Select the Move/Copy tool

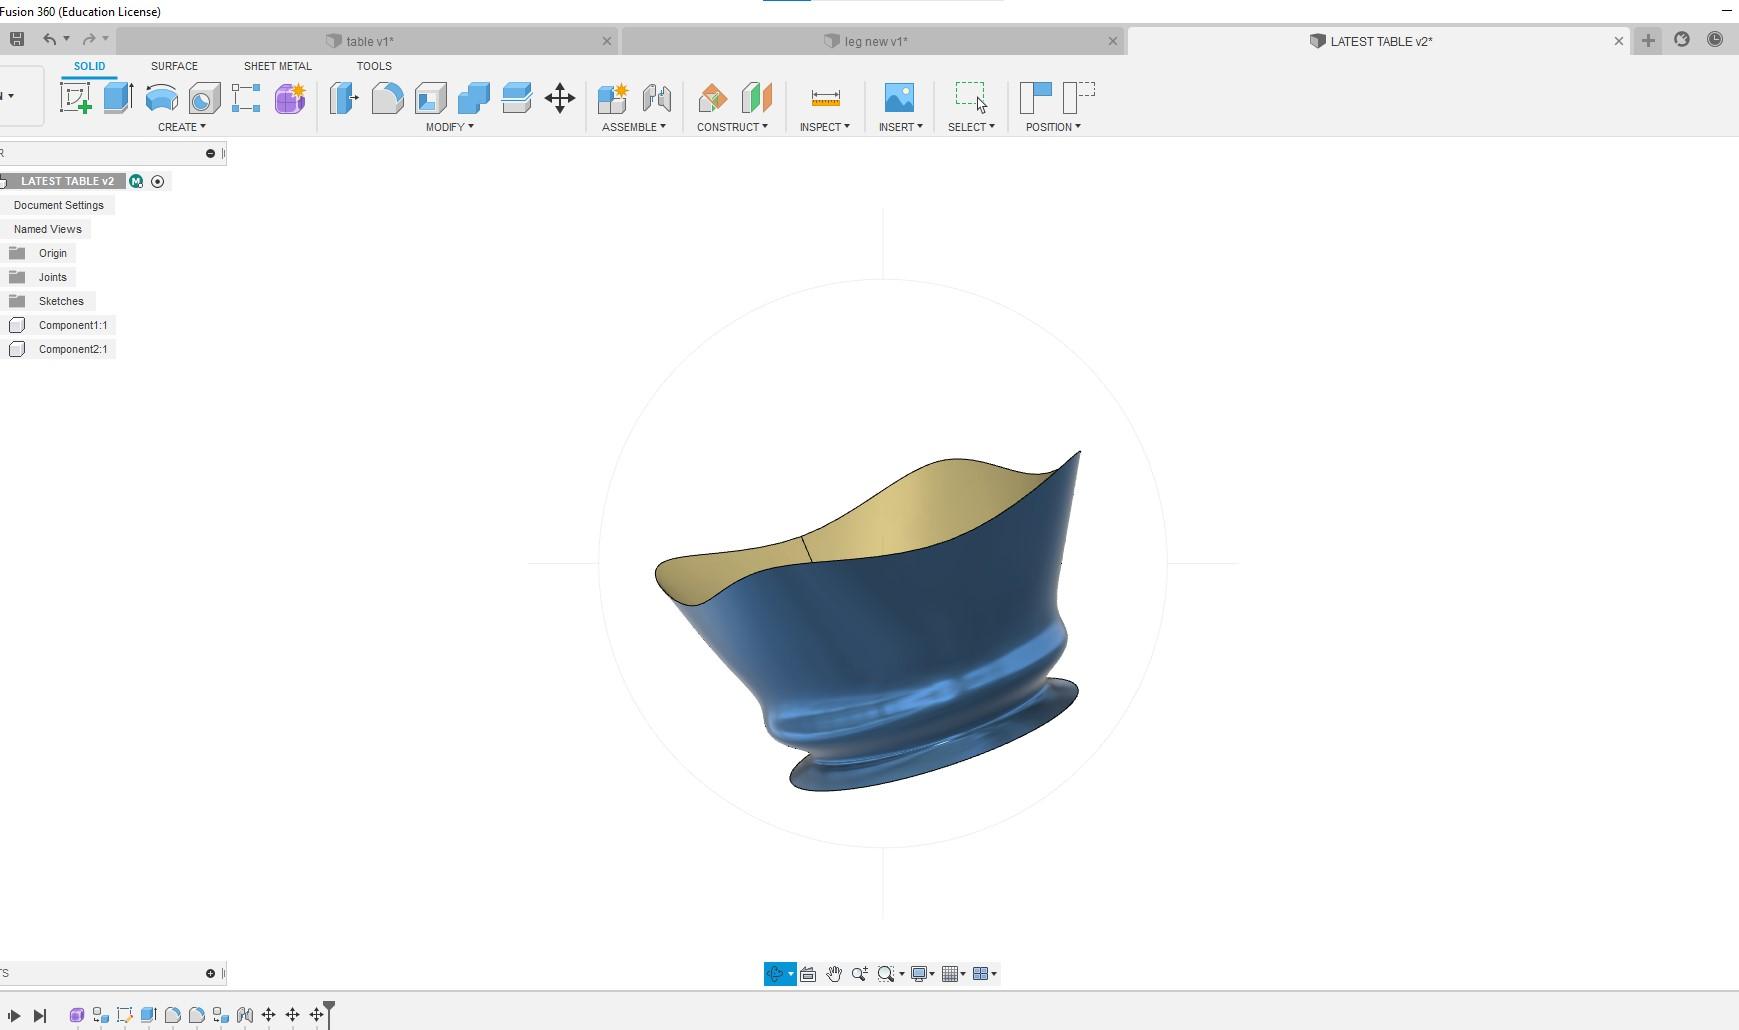[558, 97]
